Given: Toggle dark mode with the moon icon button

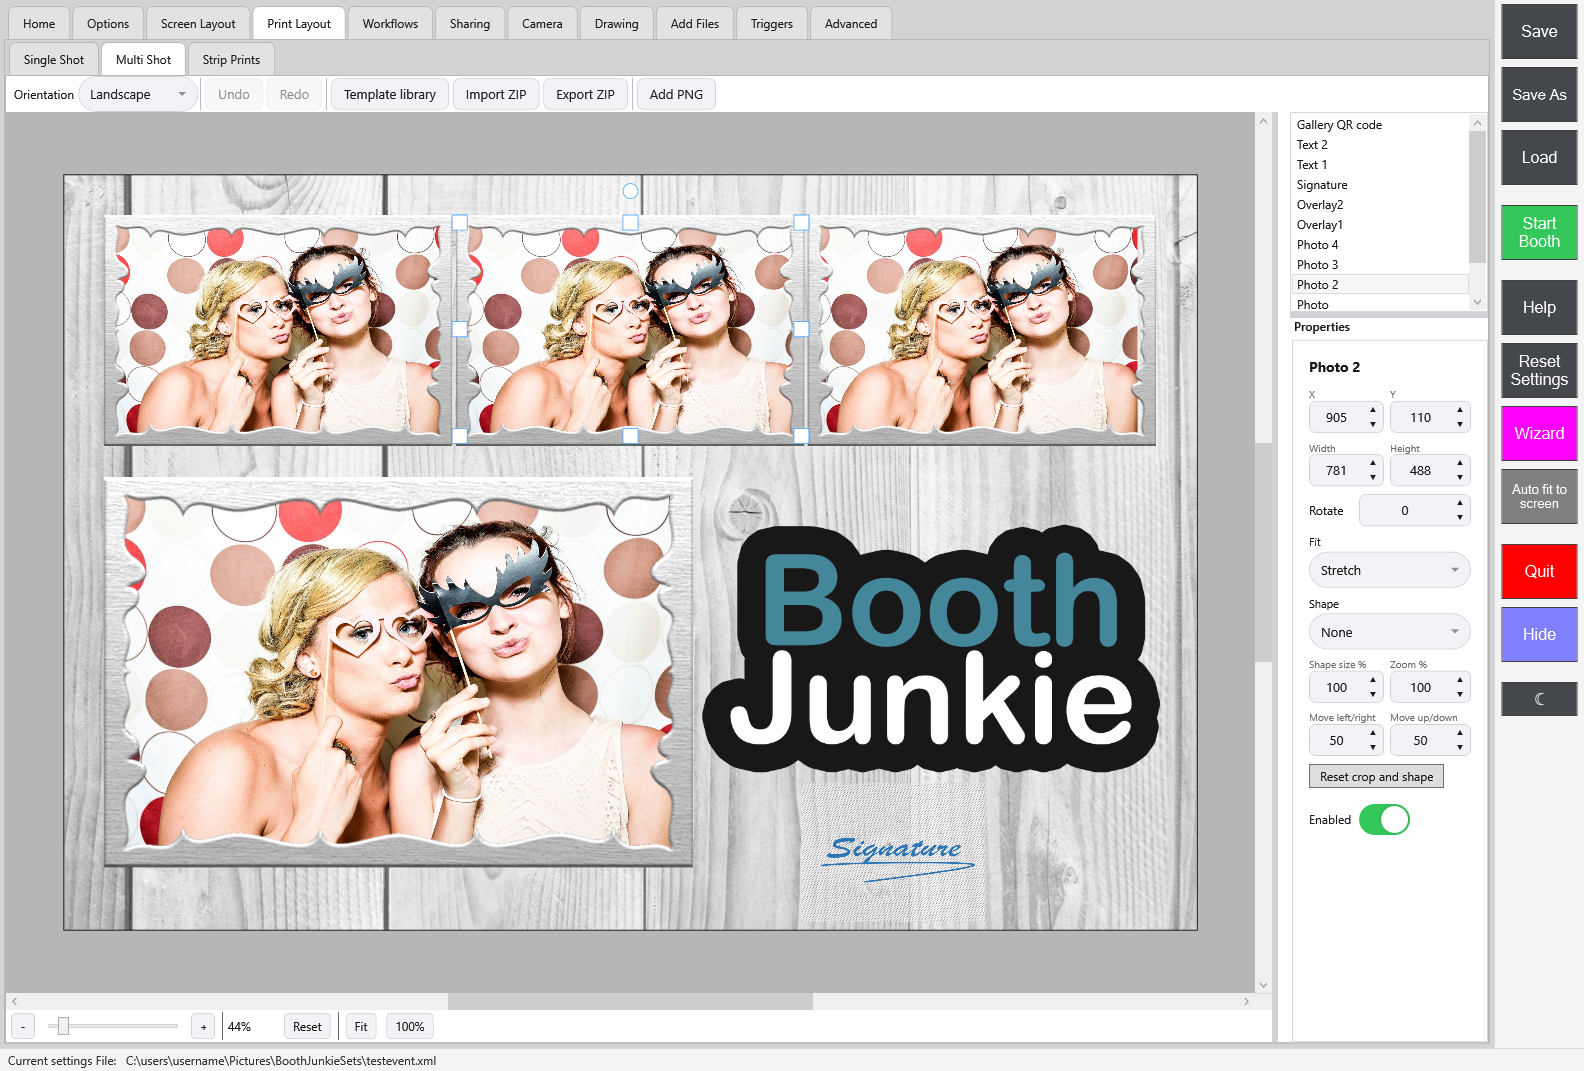Looking at the screenshot, I should (x=1539, y=699).
